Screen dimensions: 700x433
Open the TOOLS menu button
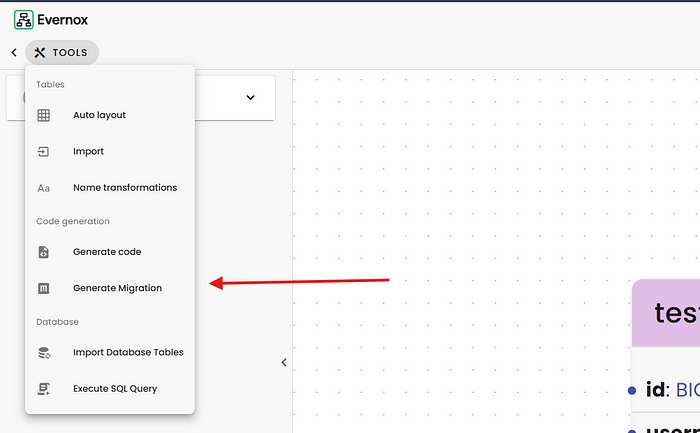(x=62, y=53)
